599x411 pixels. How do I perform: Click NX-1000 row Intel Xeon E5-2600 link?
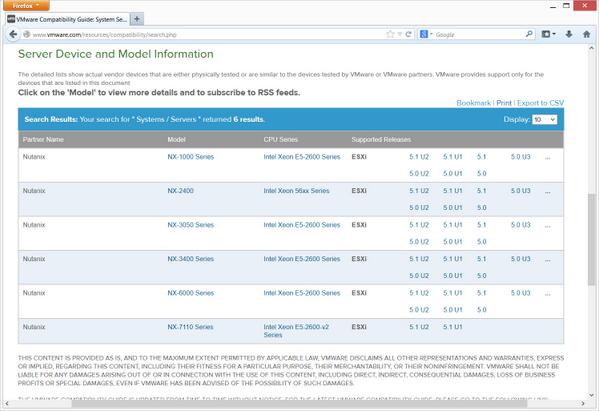pos(301,157)
